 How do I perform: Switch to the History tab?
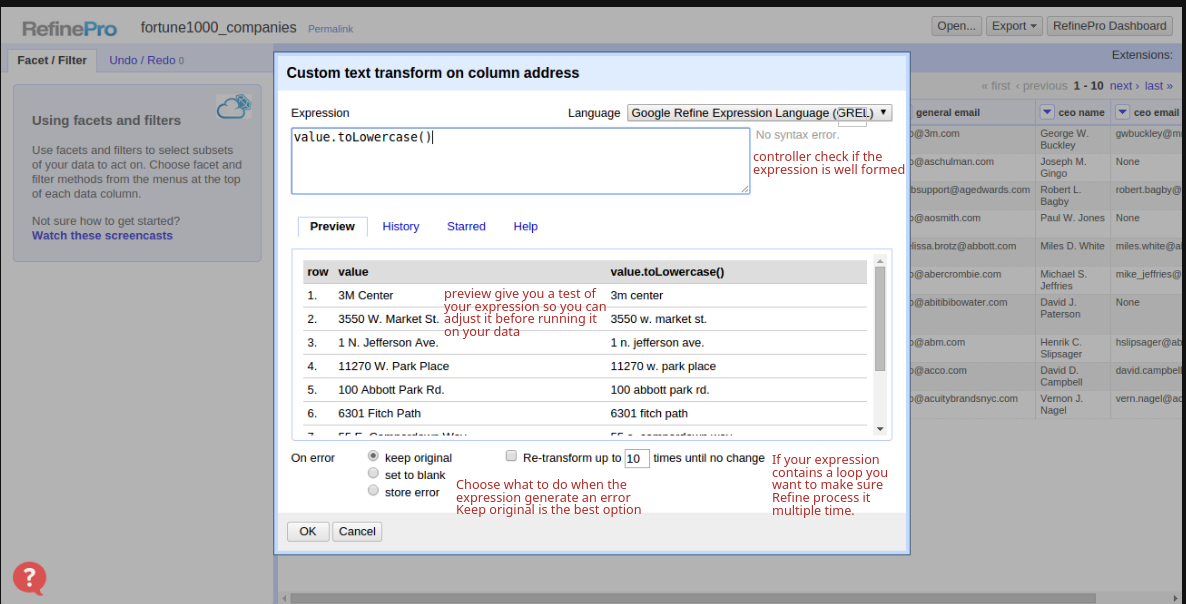[401, 227]
